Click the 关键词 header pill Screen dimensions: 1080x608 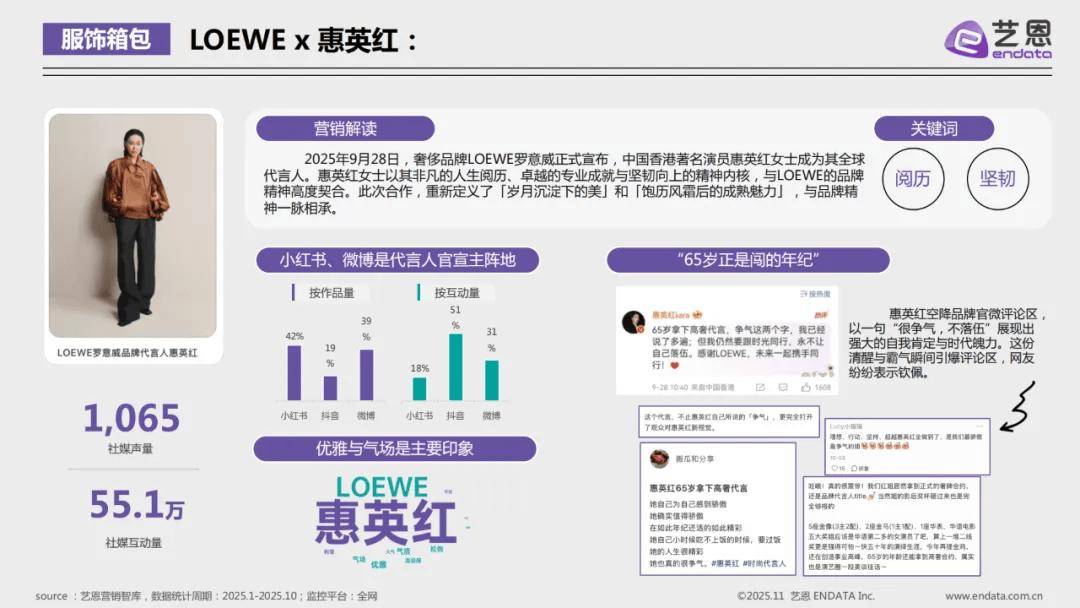point(934,128)
